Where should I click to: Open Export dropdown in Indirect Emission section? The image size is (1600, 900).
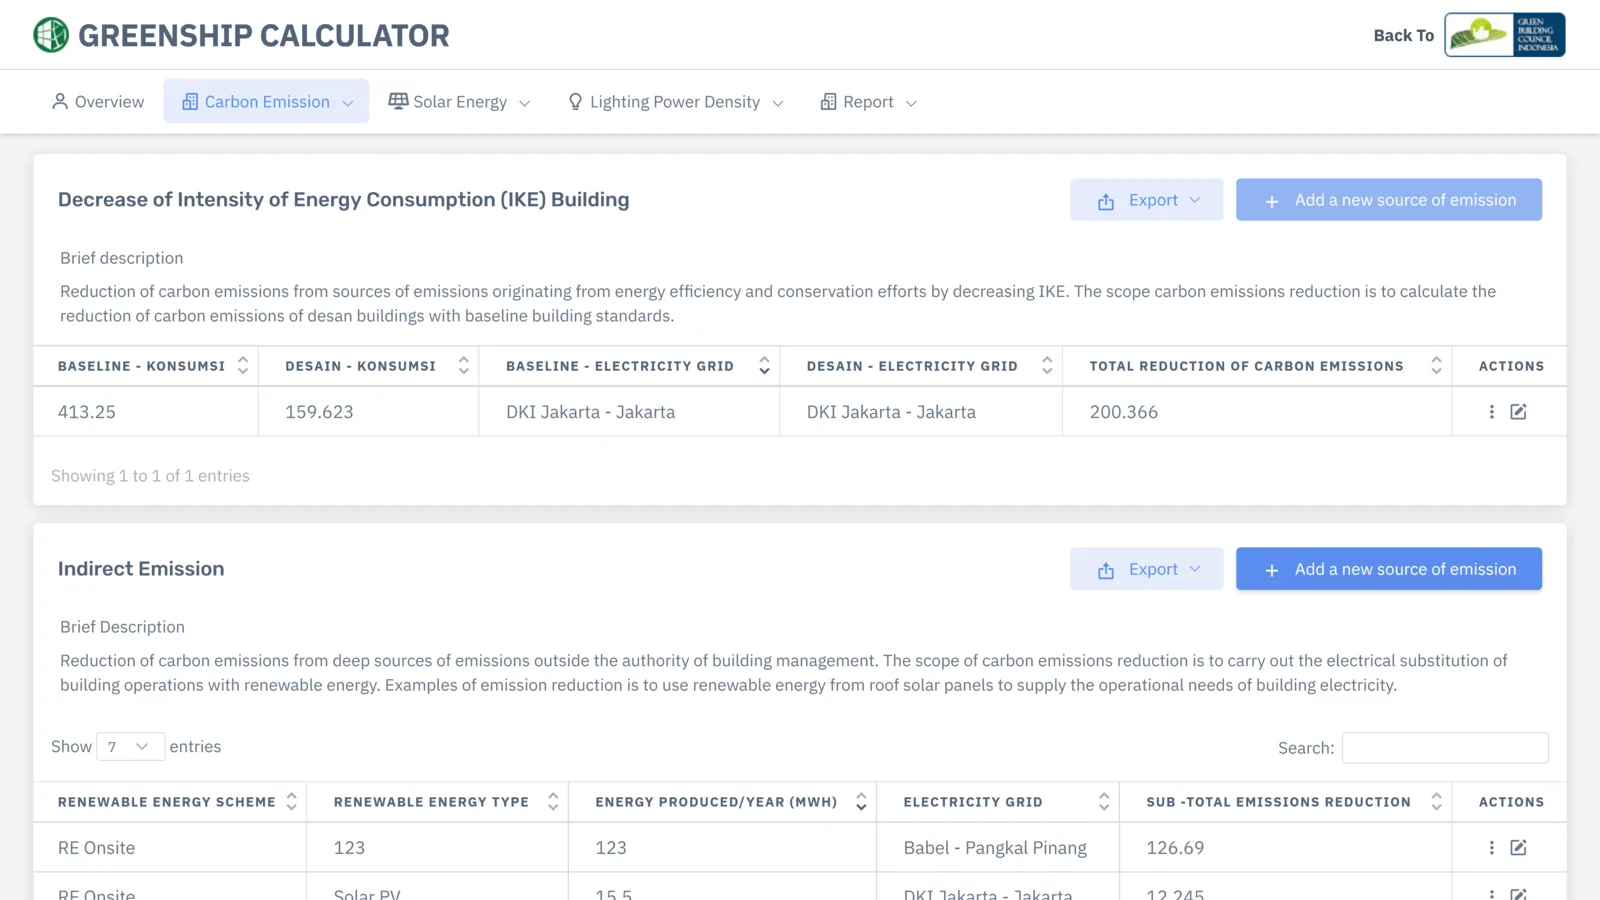coord(1147,569)
